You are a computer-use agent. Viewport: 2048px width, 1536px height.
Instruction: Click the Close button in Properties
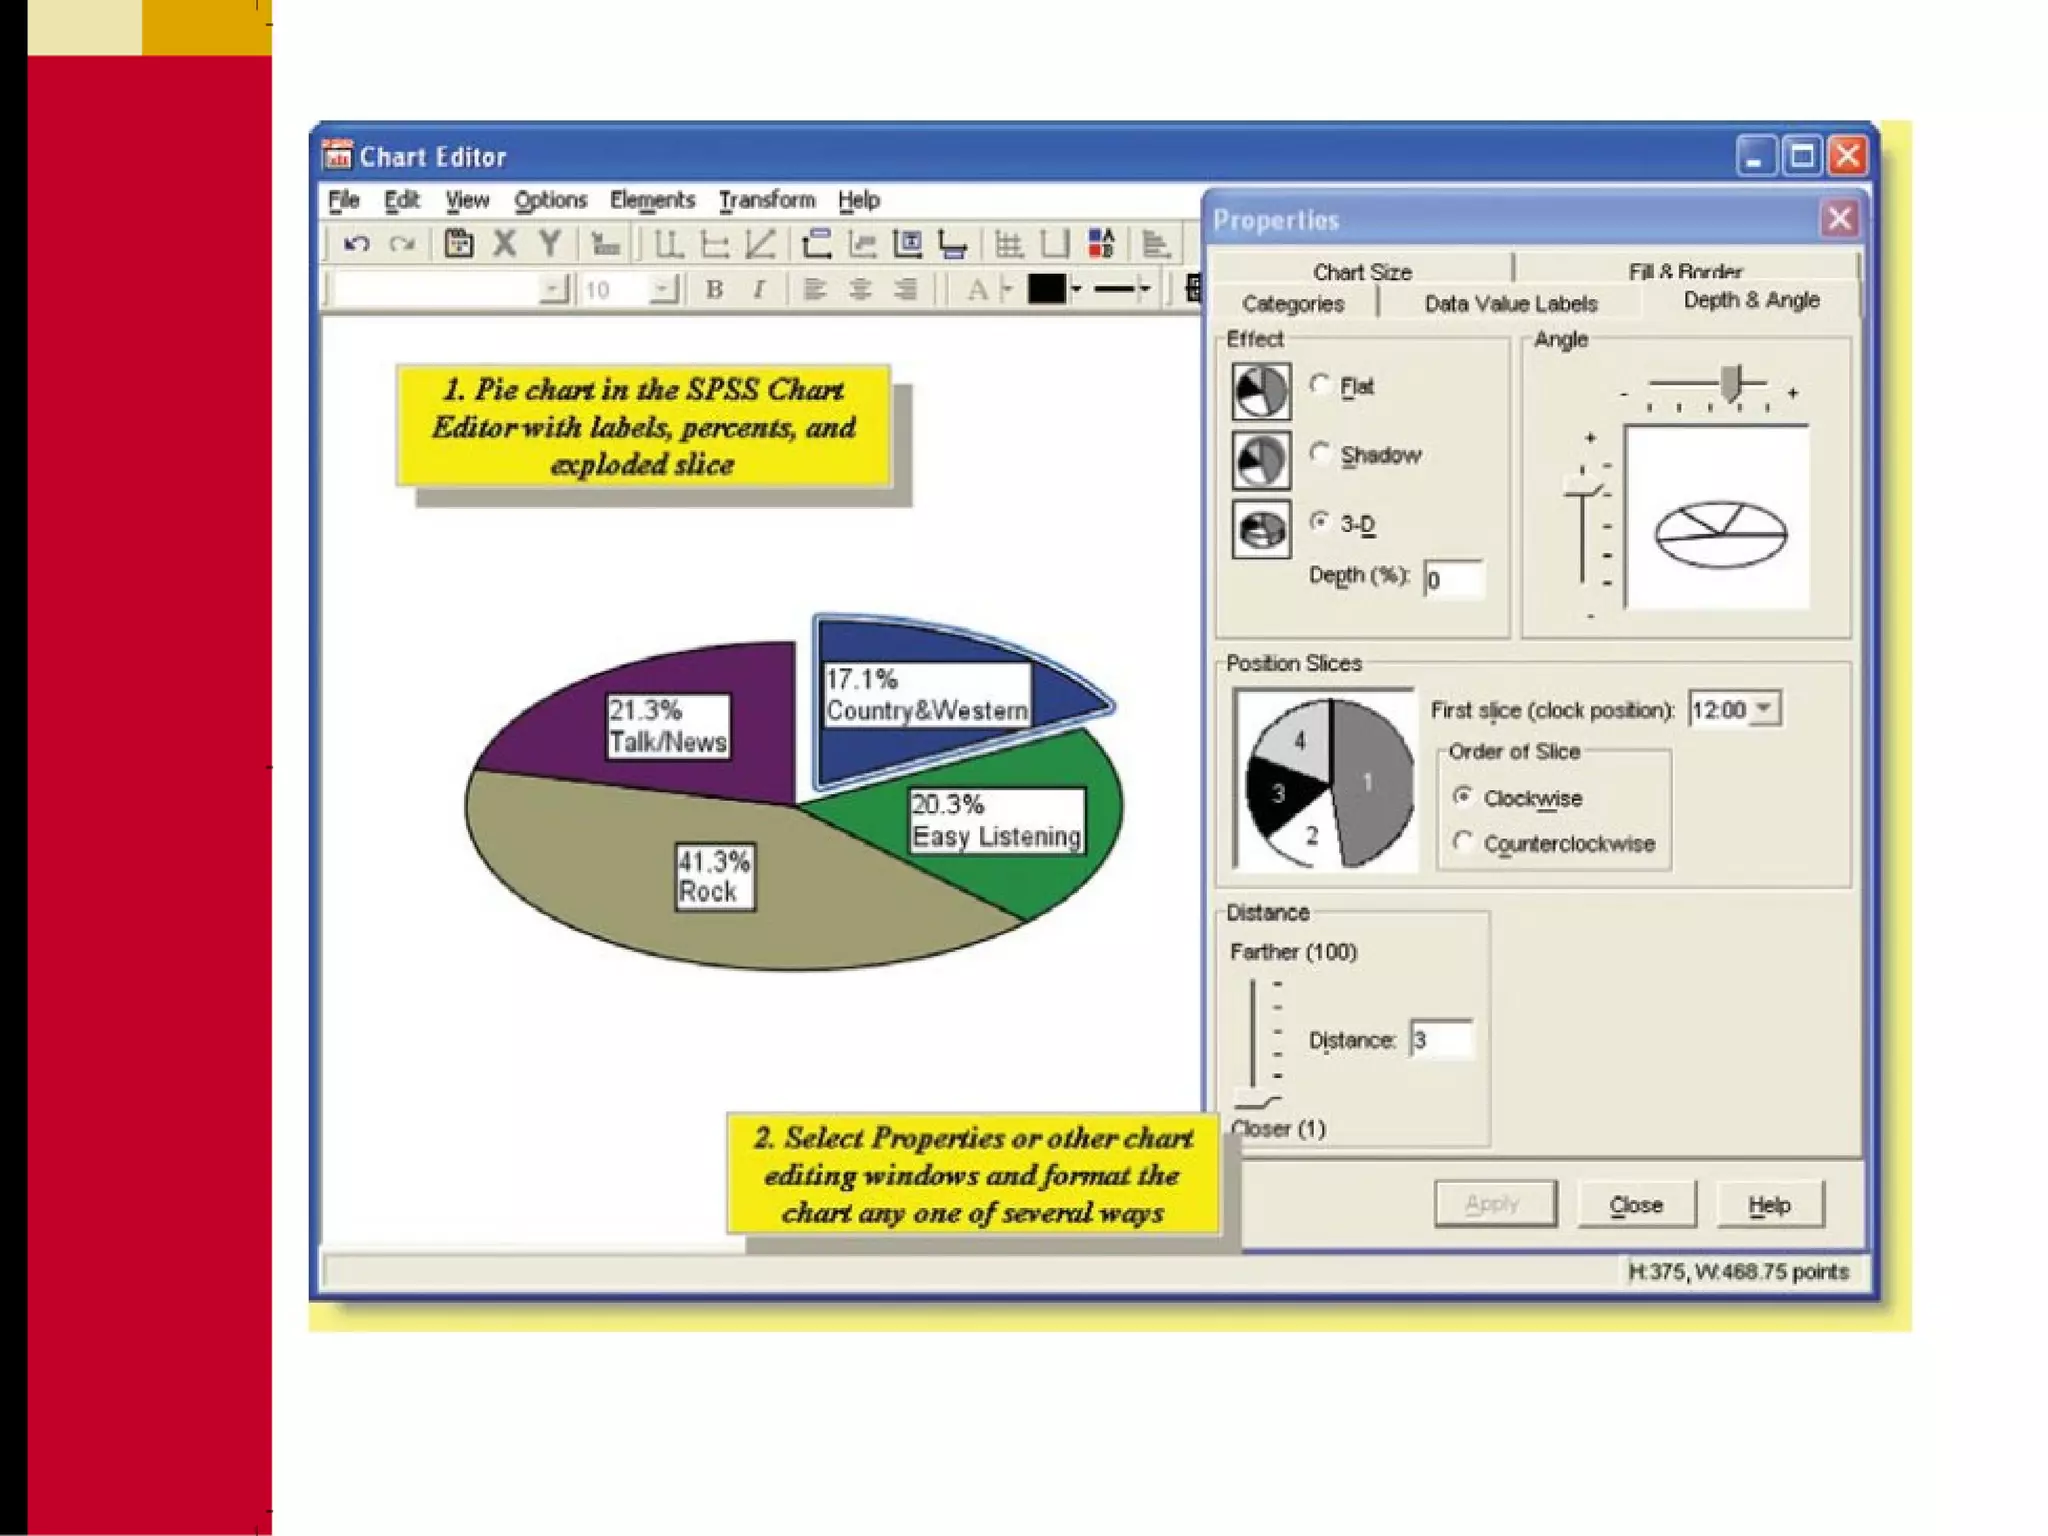(x=1636, y=1205)
